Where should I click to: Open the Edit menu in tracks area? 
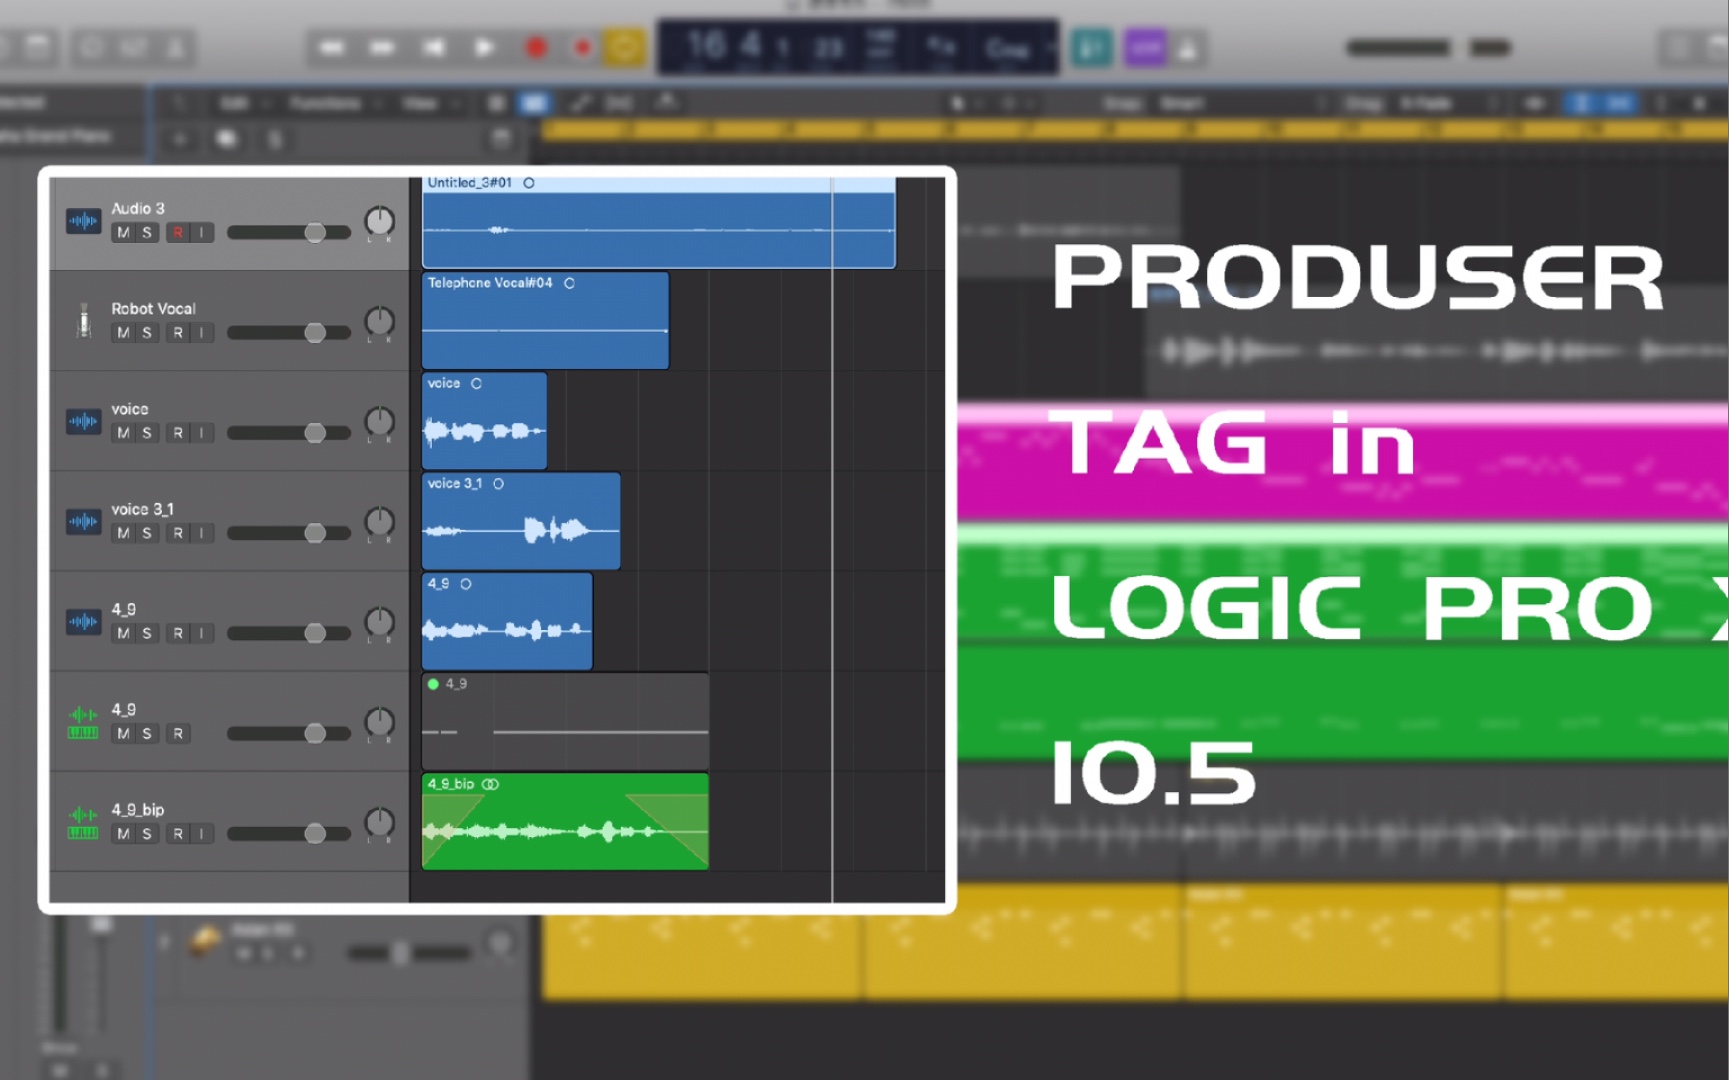[233, 103]
